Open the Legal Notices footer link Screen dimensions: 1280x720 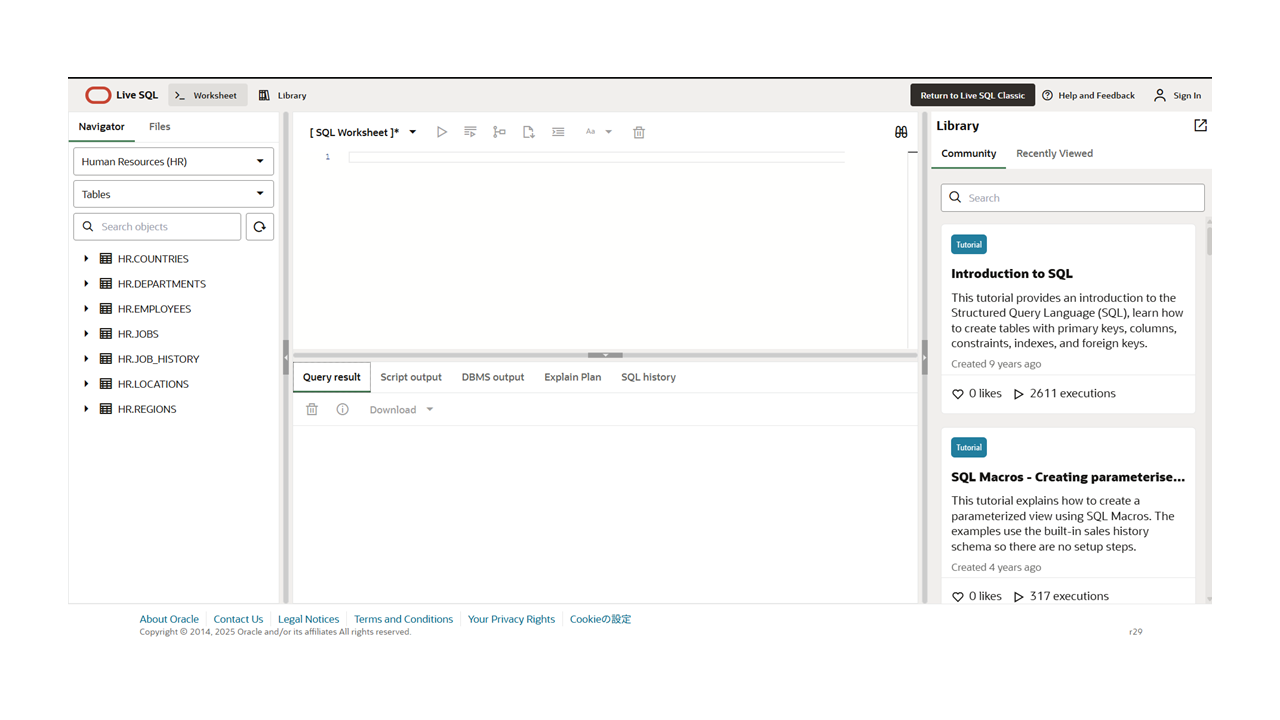pos(308,619)
